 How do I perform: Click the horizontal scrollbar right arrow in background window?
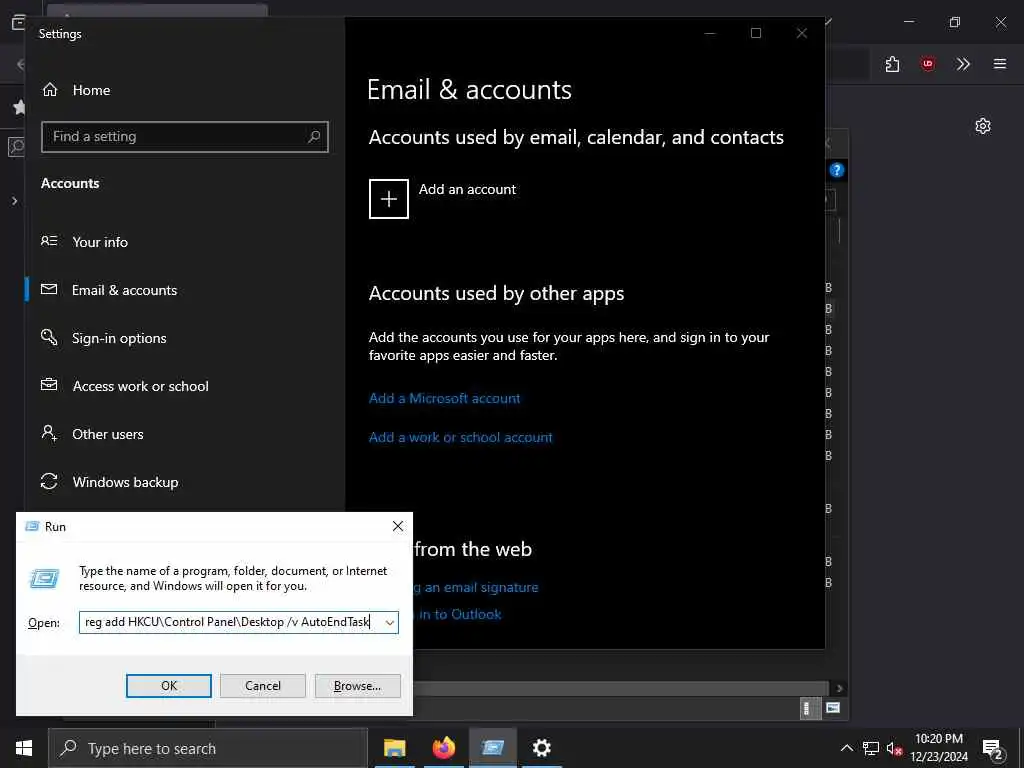tap(839, 688)
